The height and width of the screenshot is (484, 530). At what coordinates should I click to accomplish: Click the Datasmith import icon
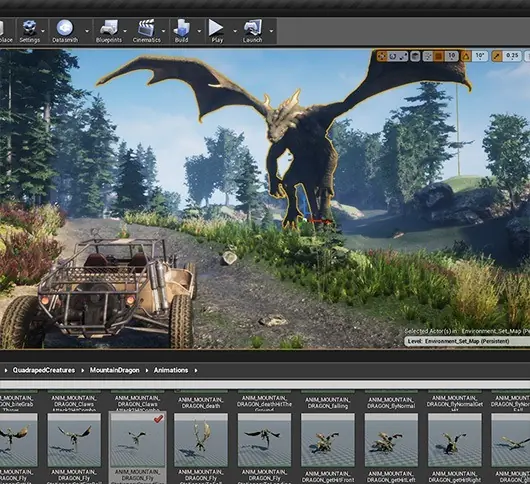click(x=65, y=31)
